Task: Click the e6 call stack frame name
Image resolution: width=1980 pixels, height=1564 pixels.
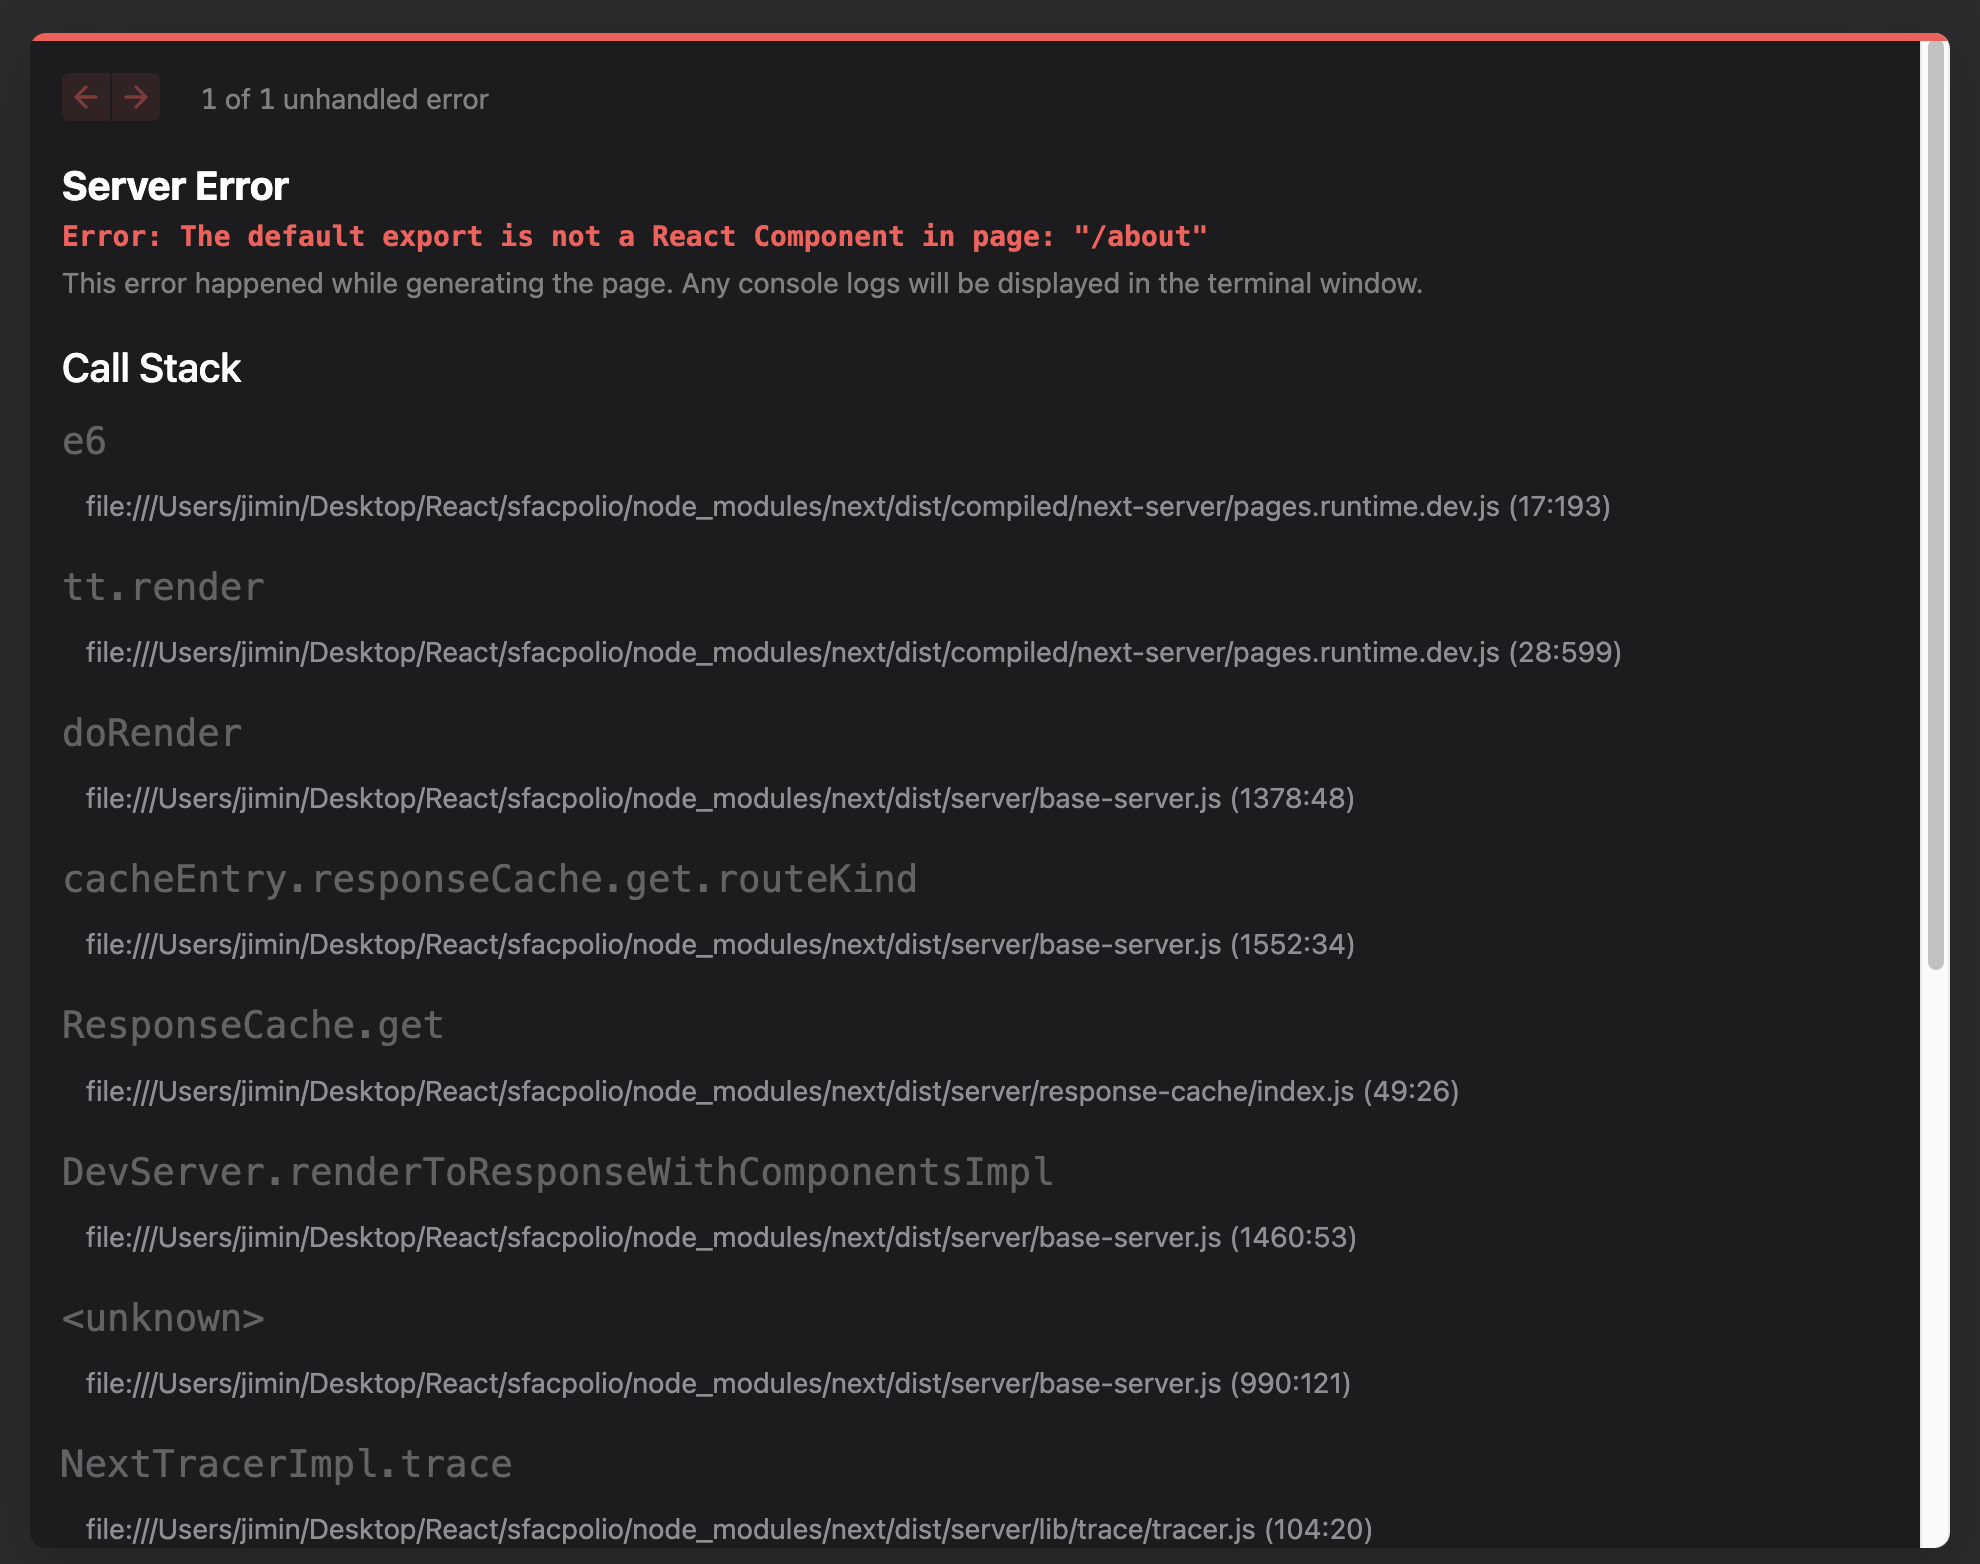Action: [x=84, y=441]
